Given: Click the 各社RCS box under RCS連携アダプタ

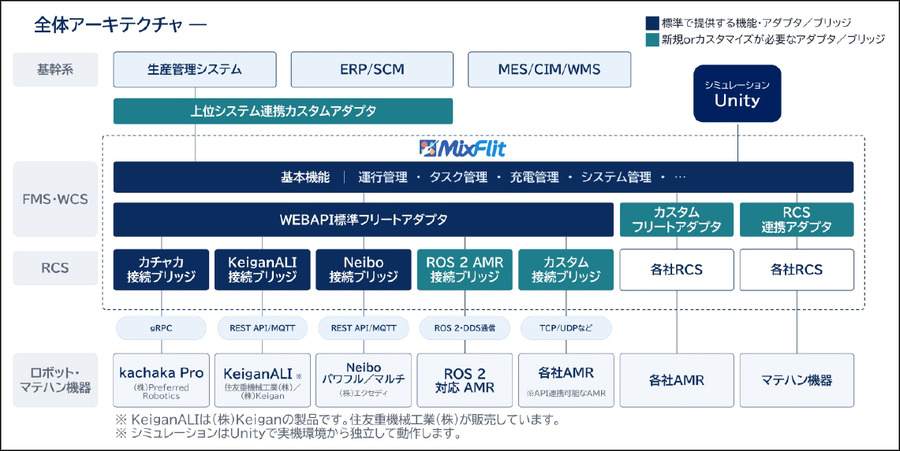Looking at the screenshot, I should (797, 270).
